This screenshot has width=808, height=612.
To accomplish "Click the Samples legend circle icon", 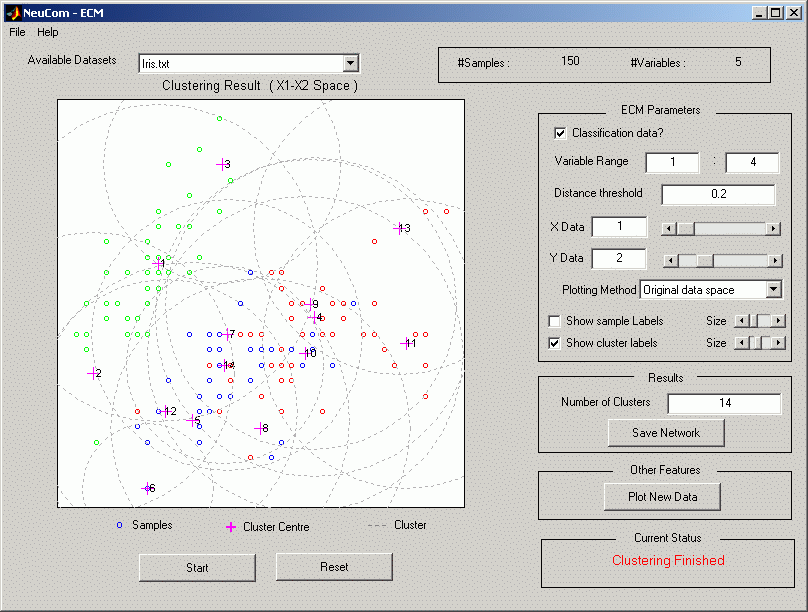I will coord(120,525).
